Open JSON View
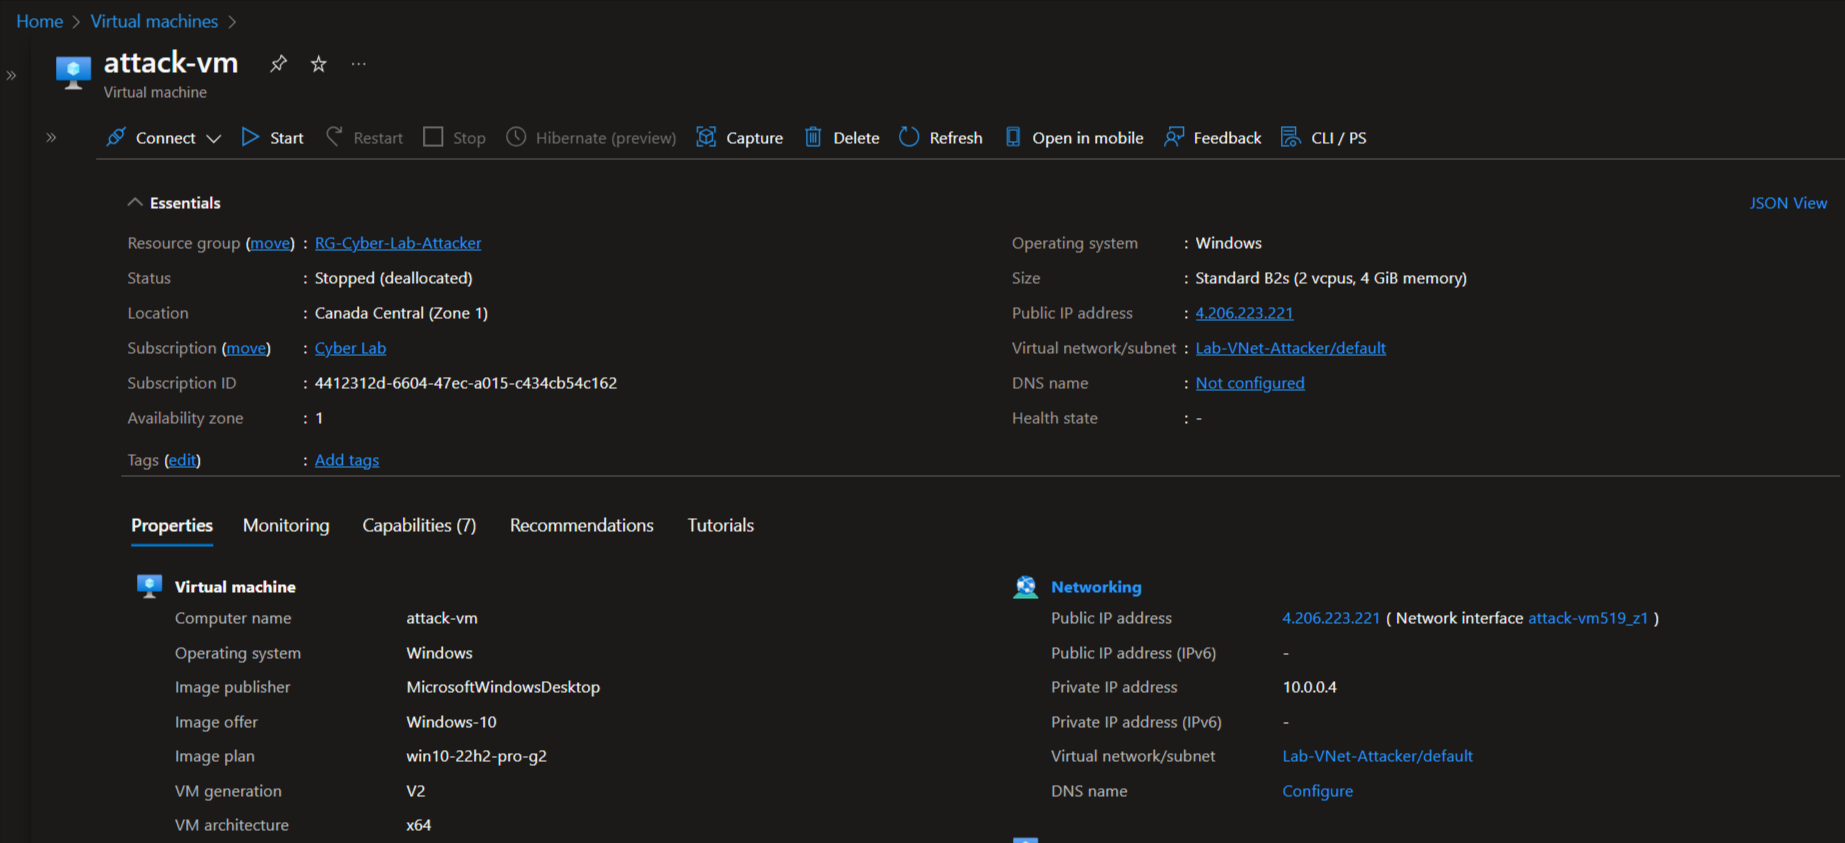The width and height of the screenshot is (1845, 843). [x=1788, y=203]
